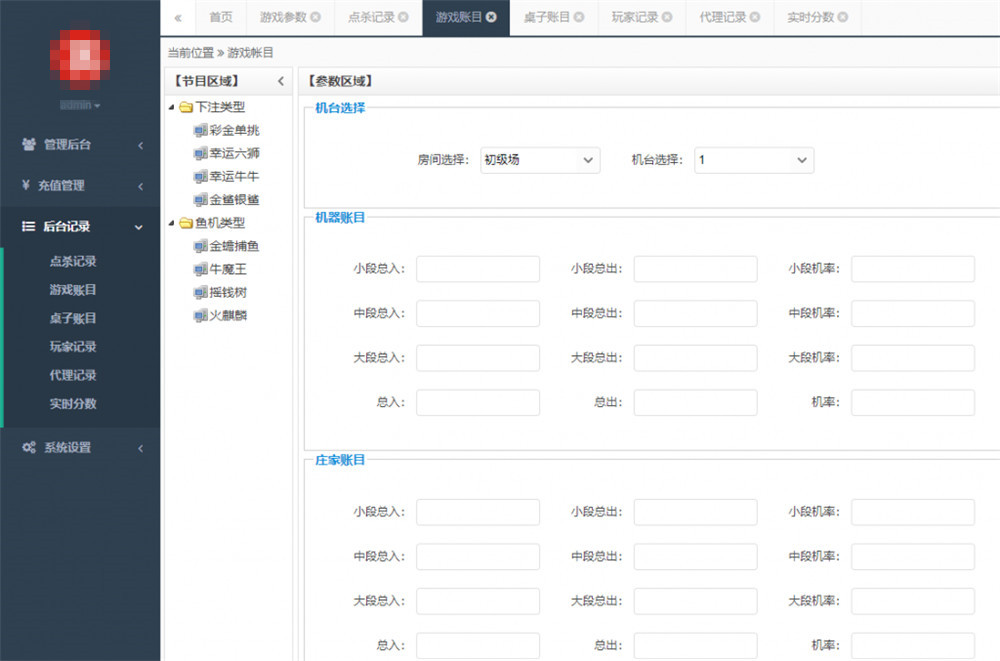Switch to the 首页 tab

(x=220, y=17)
